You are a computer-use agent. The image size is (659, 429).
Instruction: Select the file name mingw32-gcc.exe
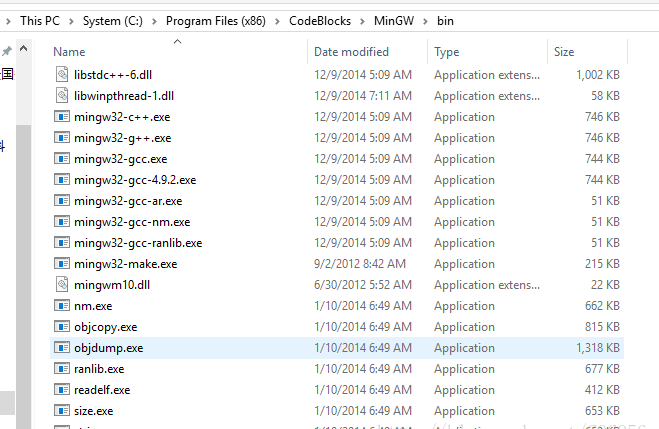tap(121, 159)
